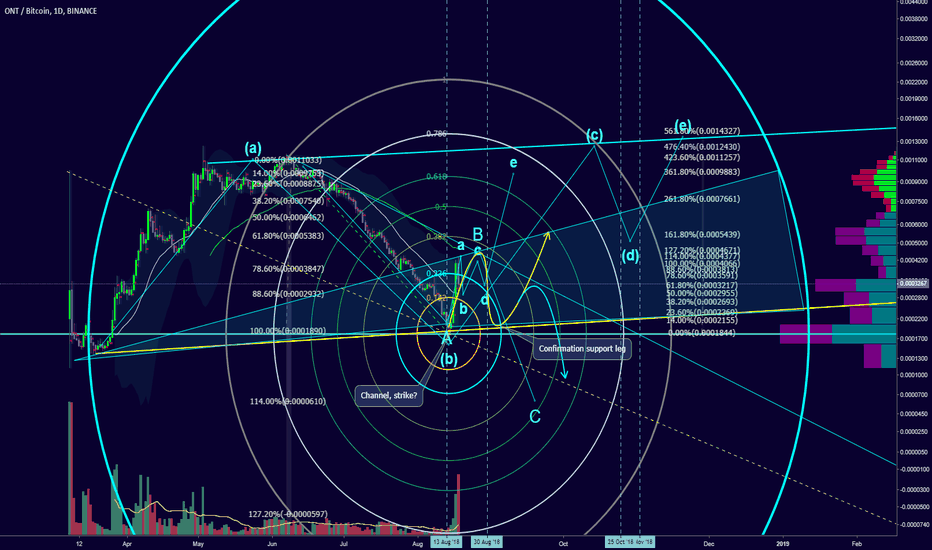Click the 'Dec' label on time axis

click(709, 543)
